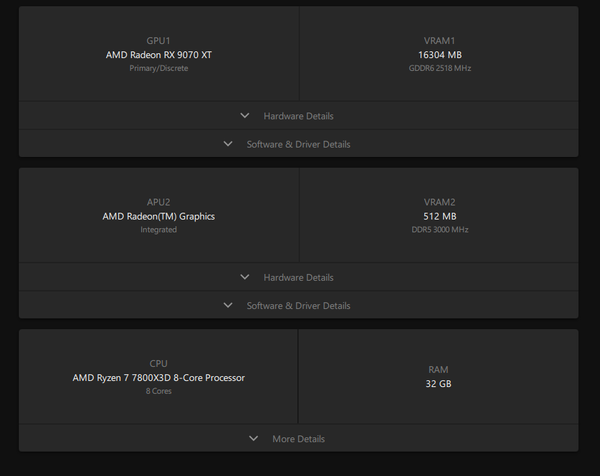Click the APU2 heading
The image size is (600, 476).
pos(158,202)
